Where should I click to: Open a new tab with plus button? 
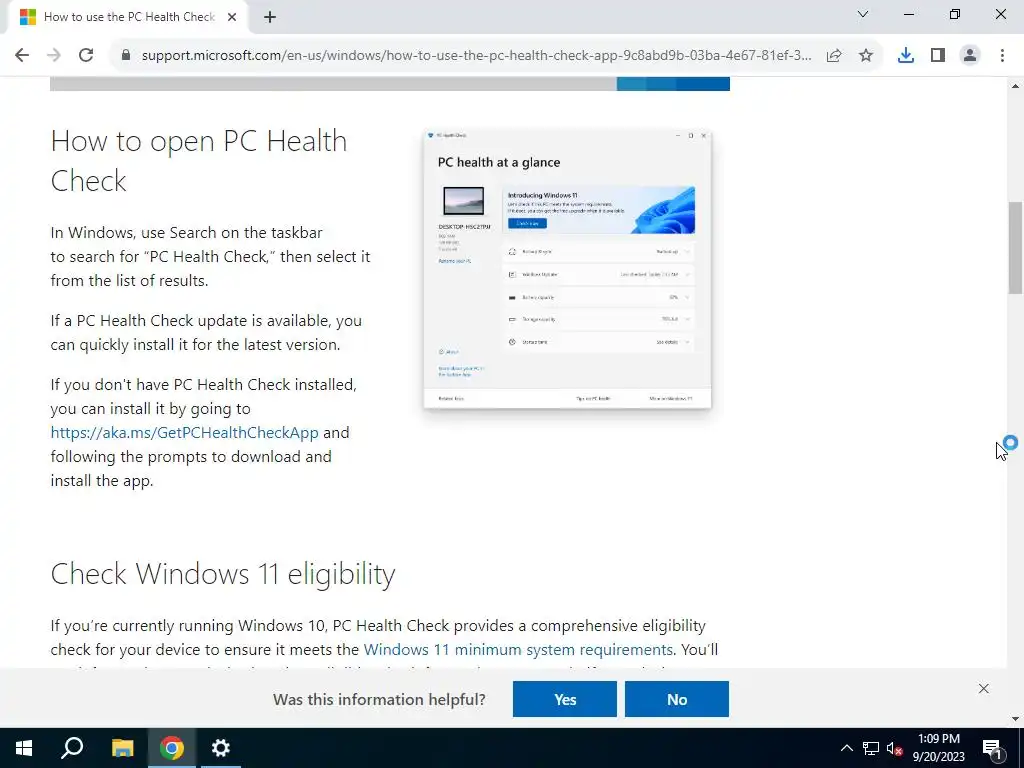tap(270, 18)
